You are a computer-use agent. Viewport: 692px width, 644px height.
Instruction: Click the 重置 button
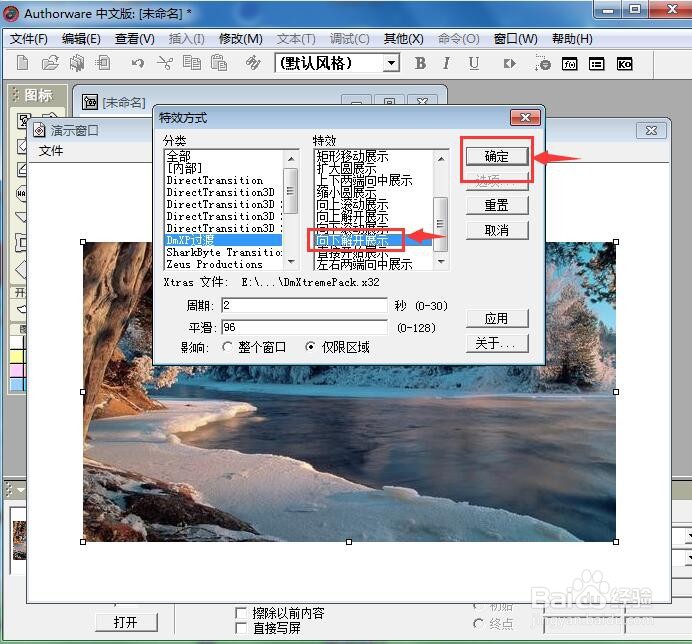click(496, 205)
